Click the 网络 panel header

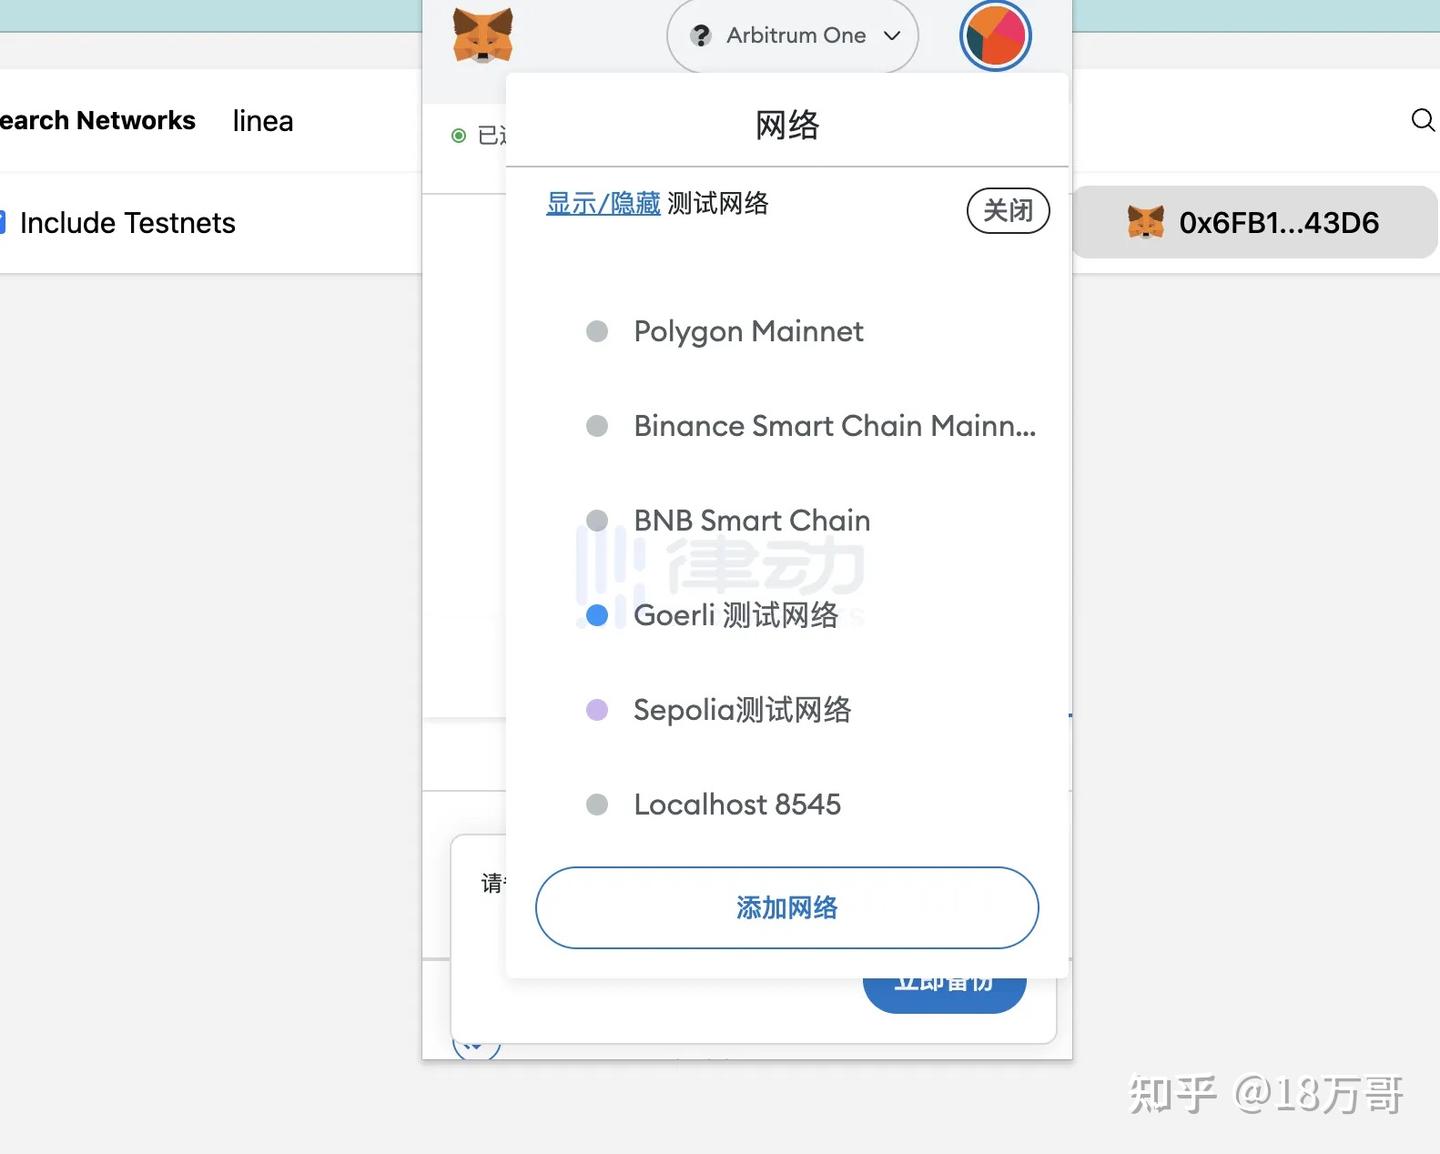point(786,125)
